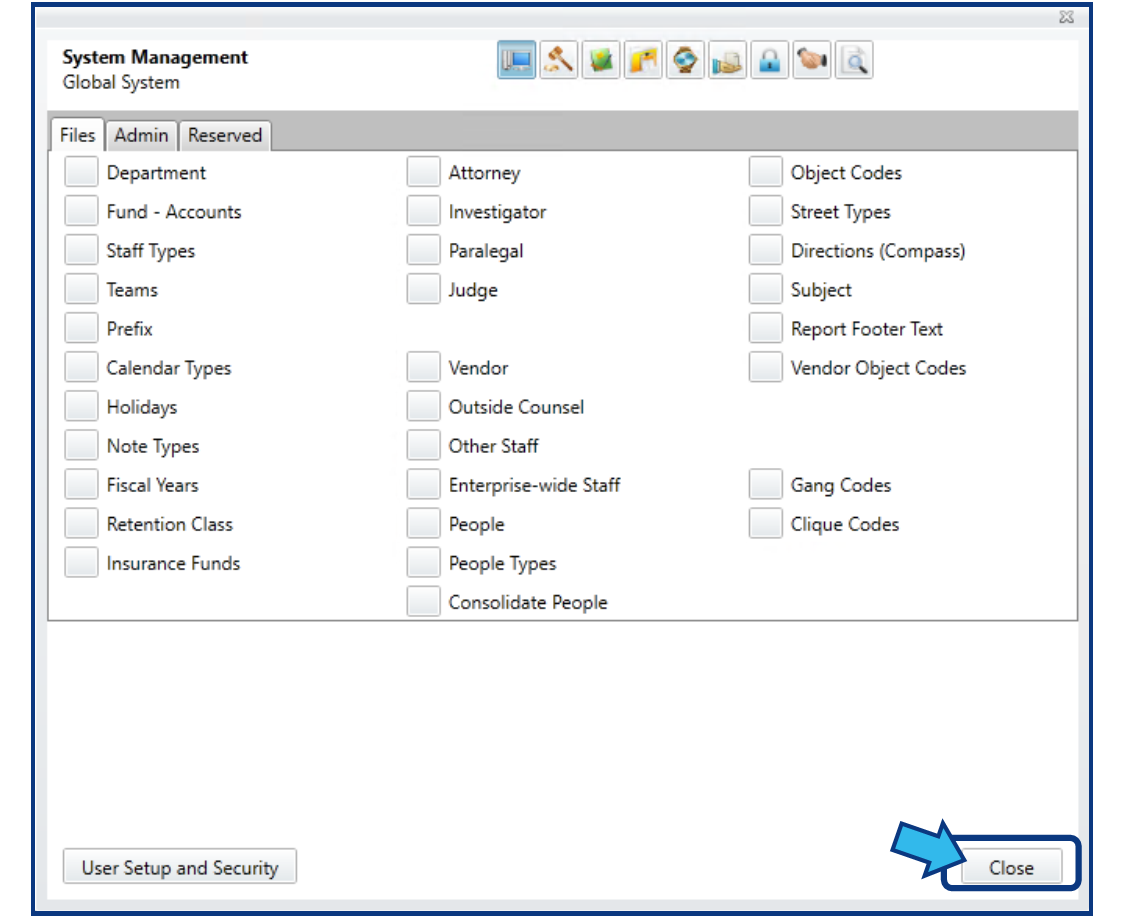Screen dimensions: 1124x917
Task: Select the Gang Codes square button
Action: coord(766,484)
